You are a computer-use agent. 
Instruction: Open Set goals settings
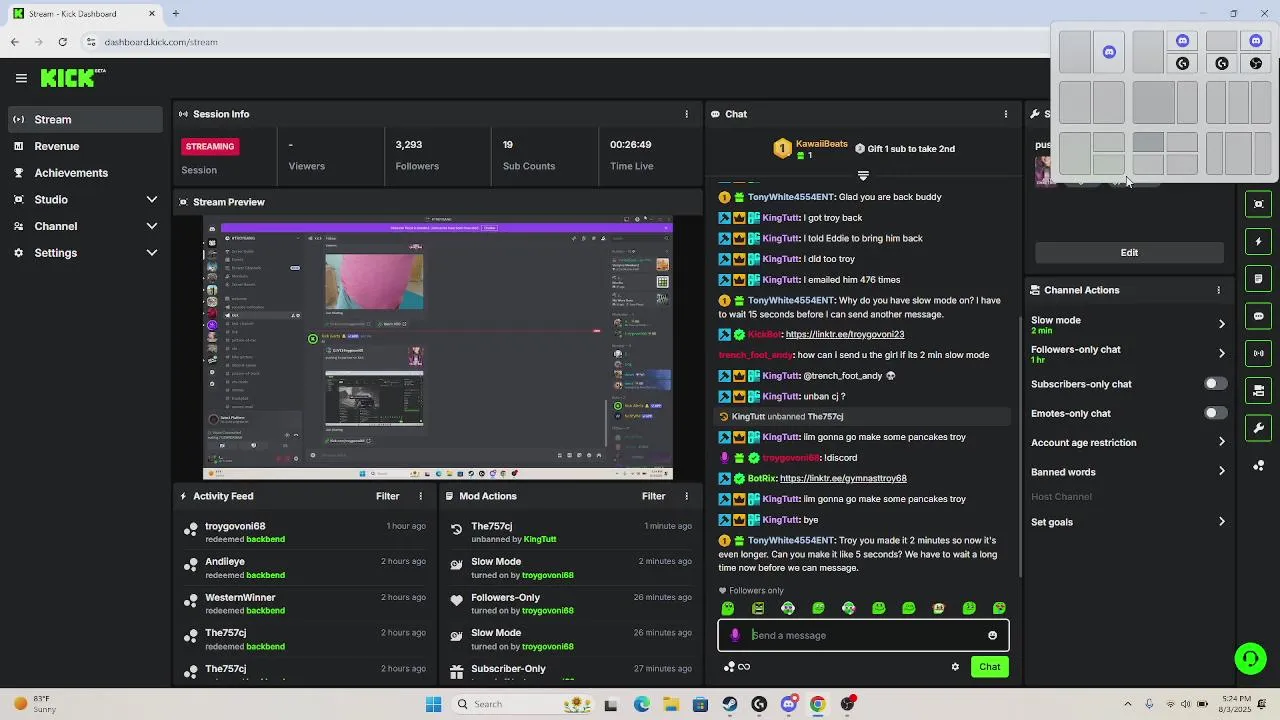1129,522
